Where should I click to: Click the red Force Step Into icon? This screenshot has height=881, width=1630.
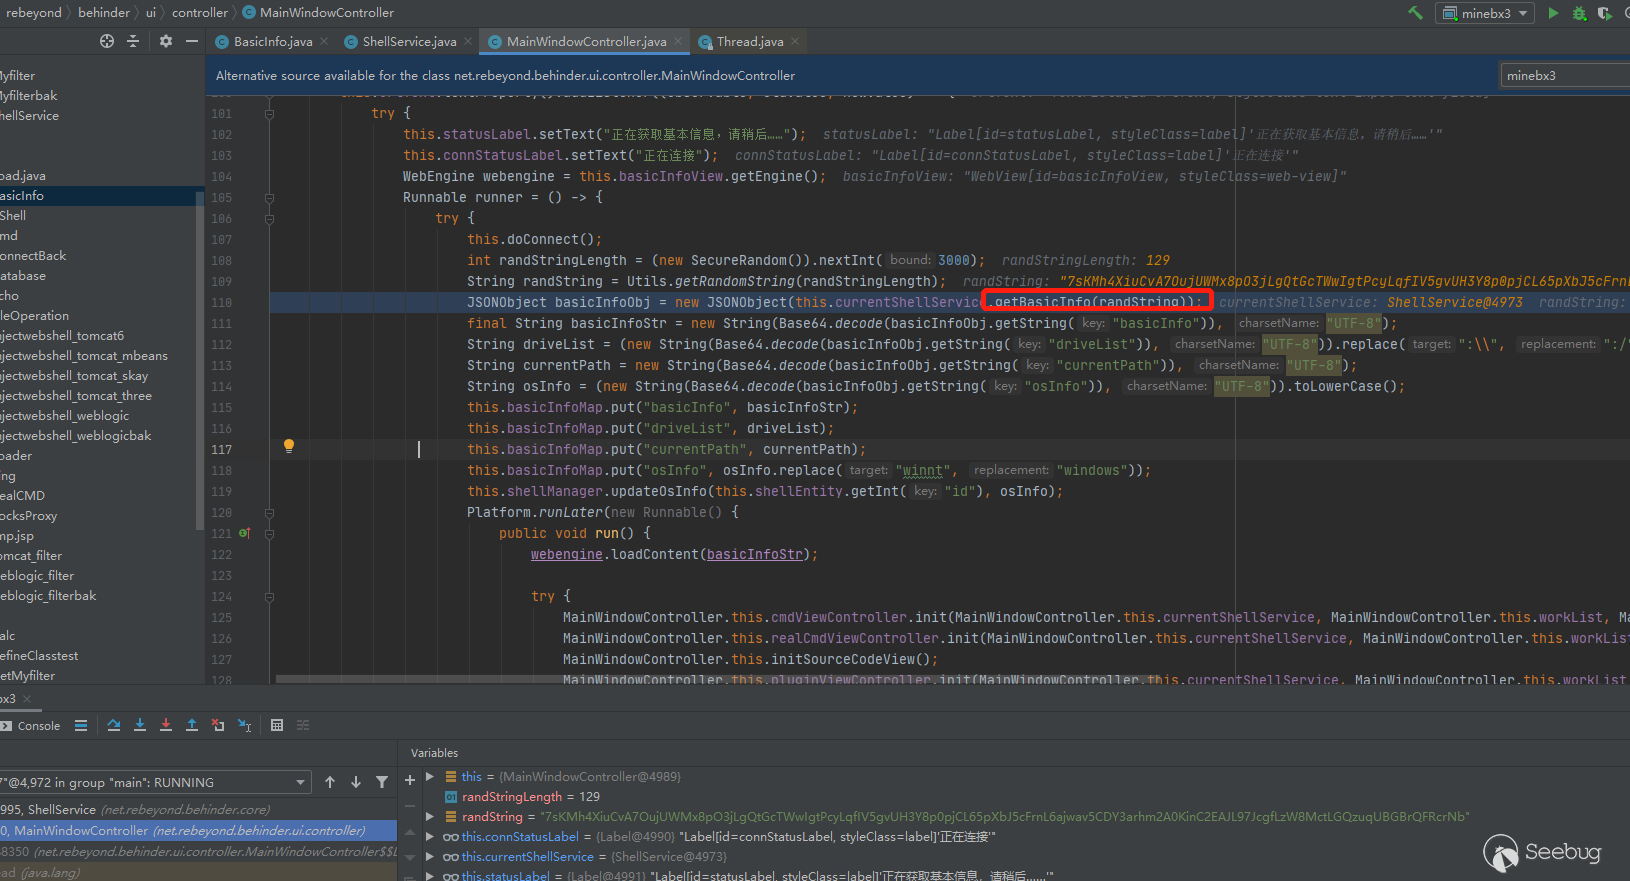click(166, 725)
